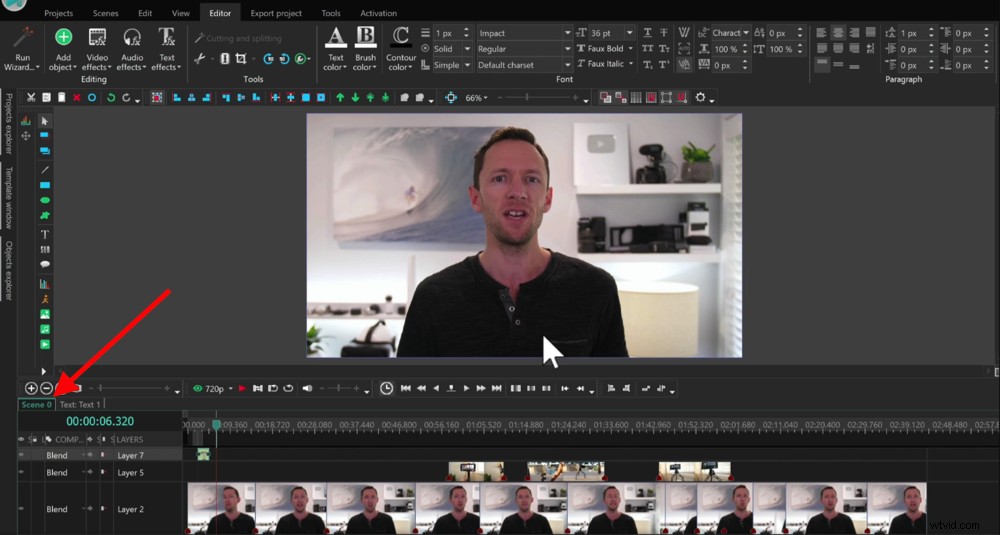
Task: Toggle subscript text formatting
Action: tap(647, 64)
